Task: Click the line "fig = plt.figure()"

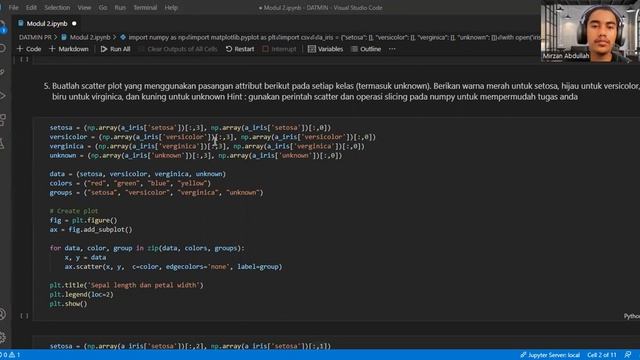Action: [x=83, y=220]
